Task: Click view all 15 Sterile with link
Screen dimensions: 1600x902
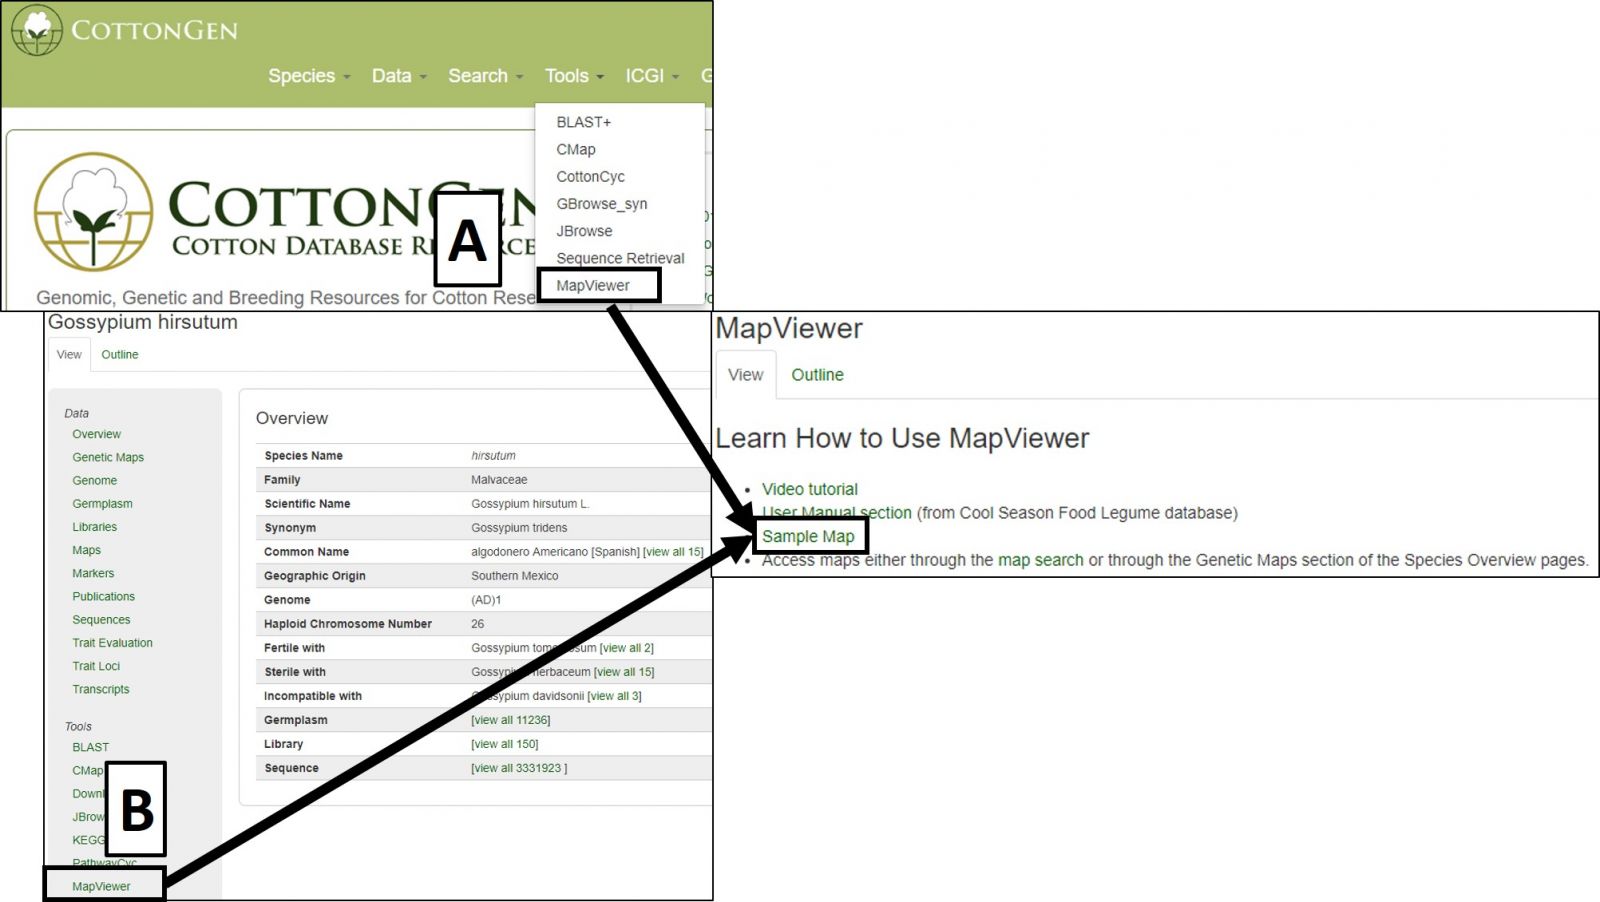Action: (x=624, y=672)
